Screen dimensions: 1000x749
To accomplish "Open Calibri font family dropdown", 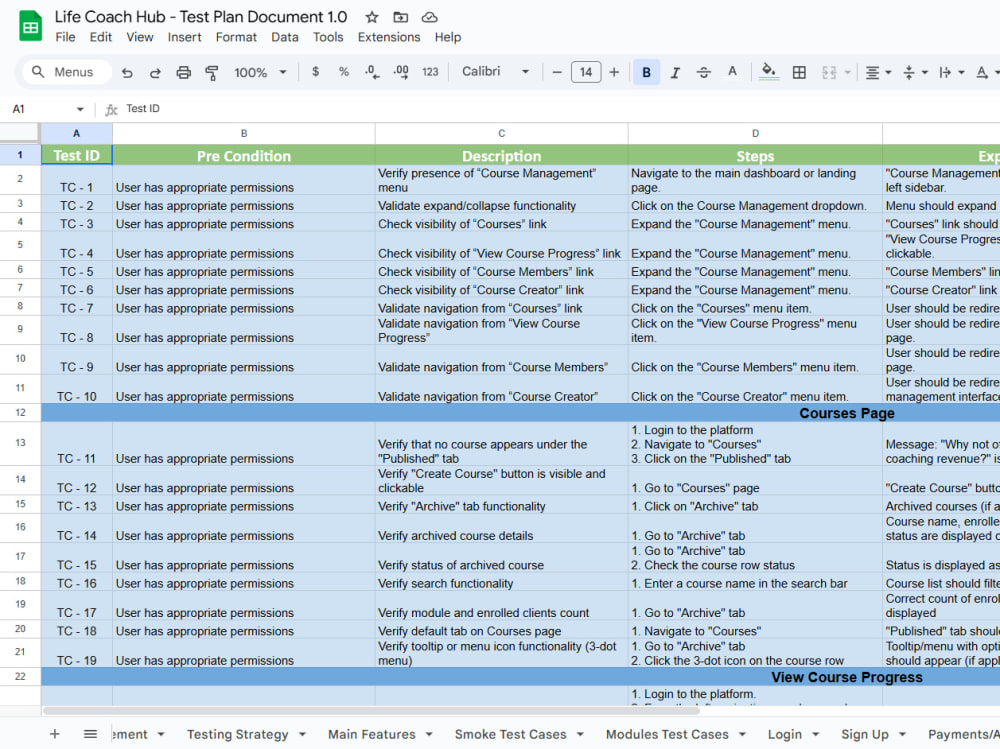I will click(x=496, y=71).
